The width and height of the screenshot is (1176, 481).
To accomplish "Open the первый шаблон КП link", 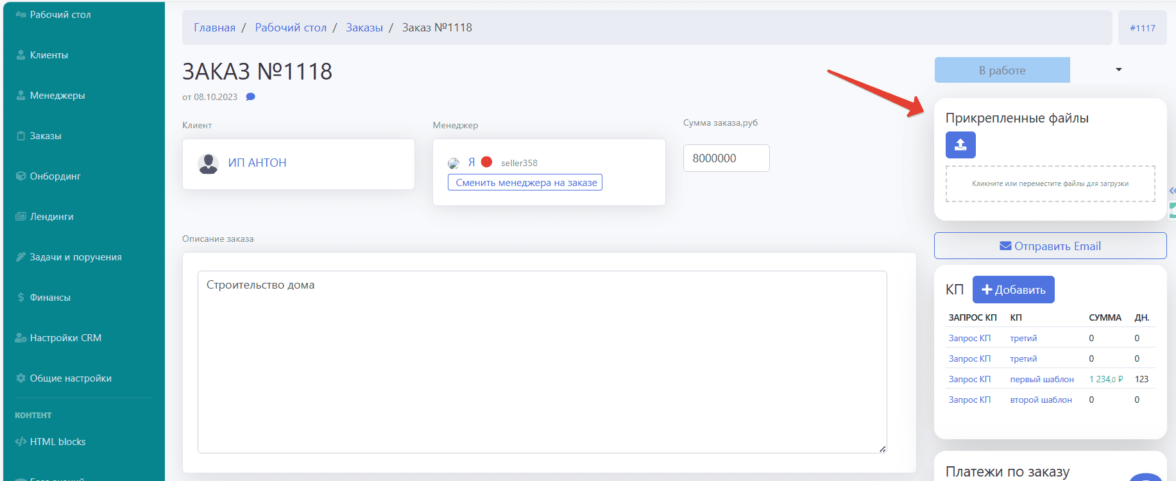I will coord(1042,379).
